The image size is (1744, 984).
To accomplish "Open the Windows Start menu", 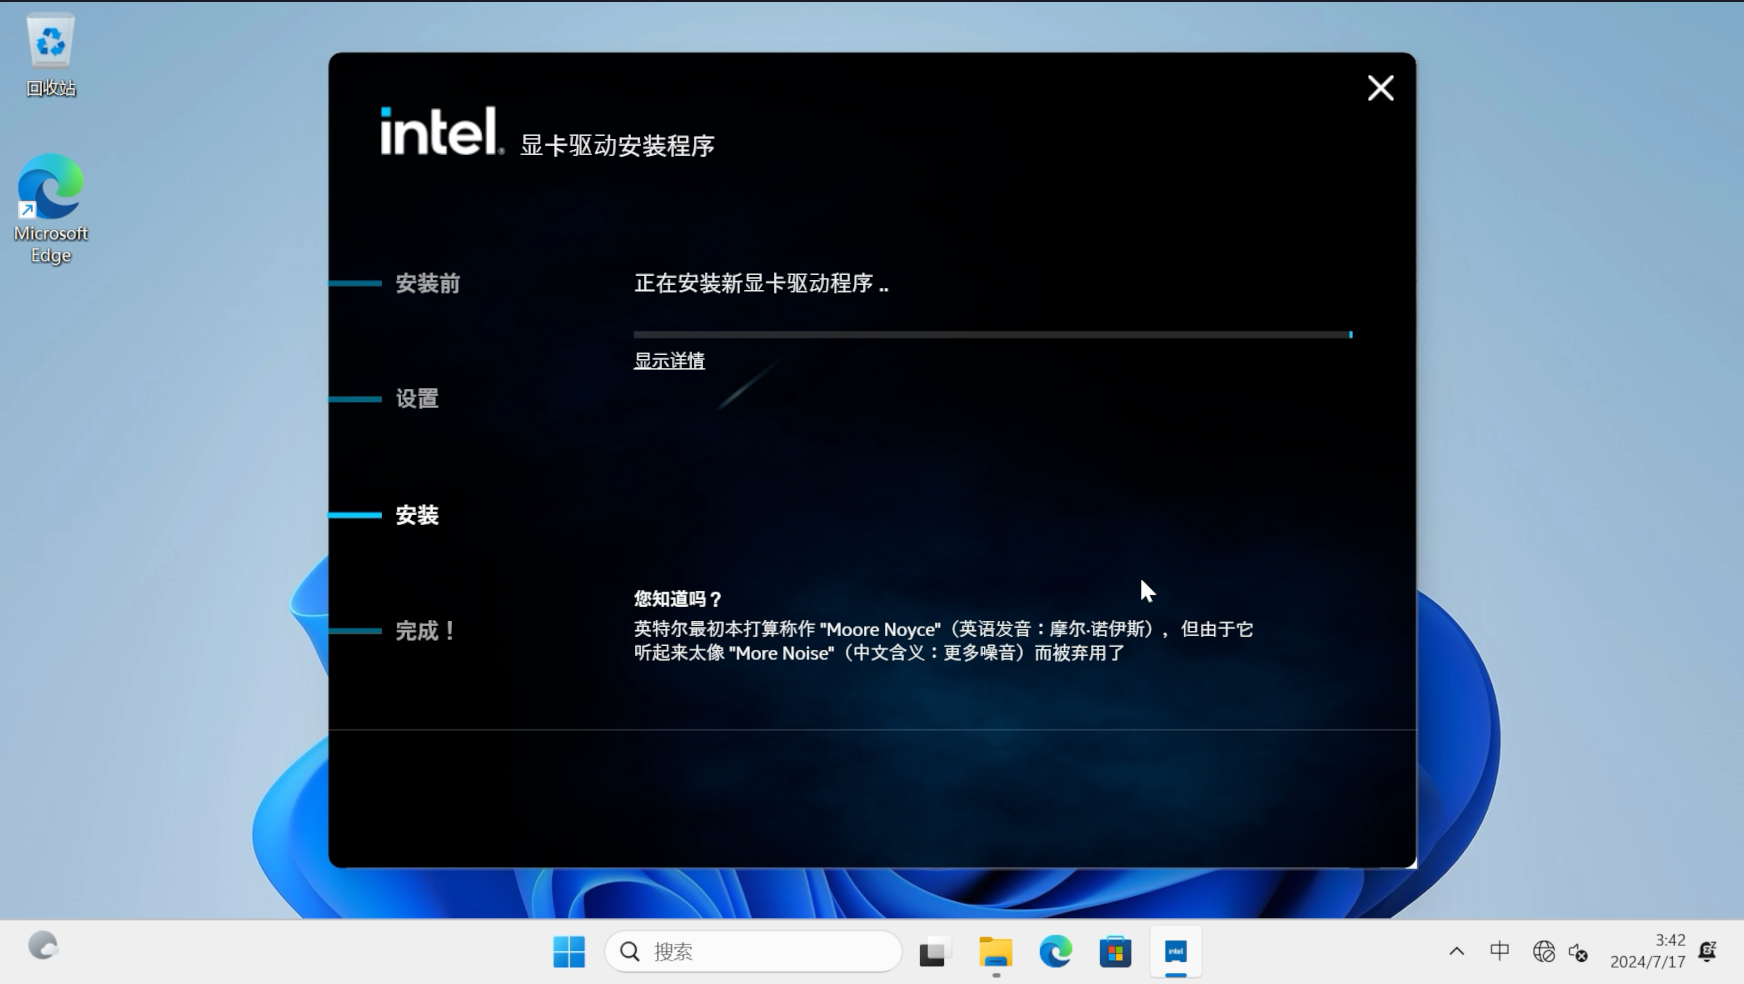I will pos(569,952).
